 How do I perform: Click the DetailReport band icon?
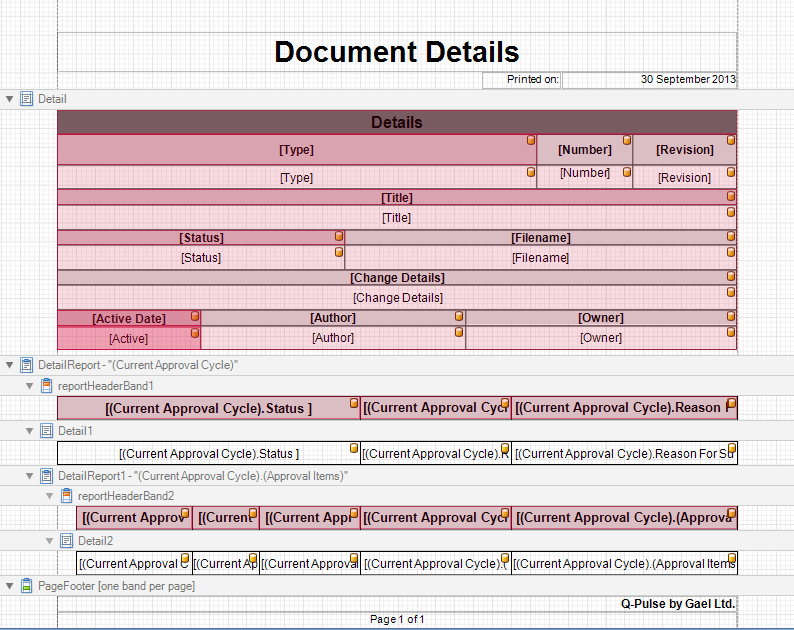26,365
